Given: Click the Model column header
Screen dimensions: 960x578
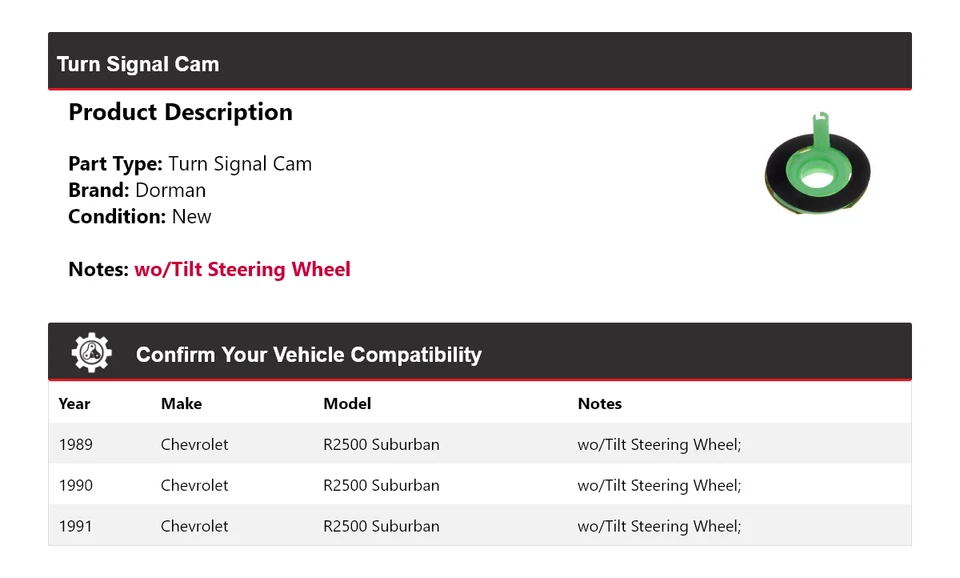Looking at the screenshot, I should point(347,404).
